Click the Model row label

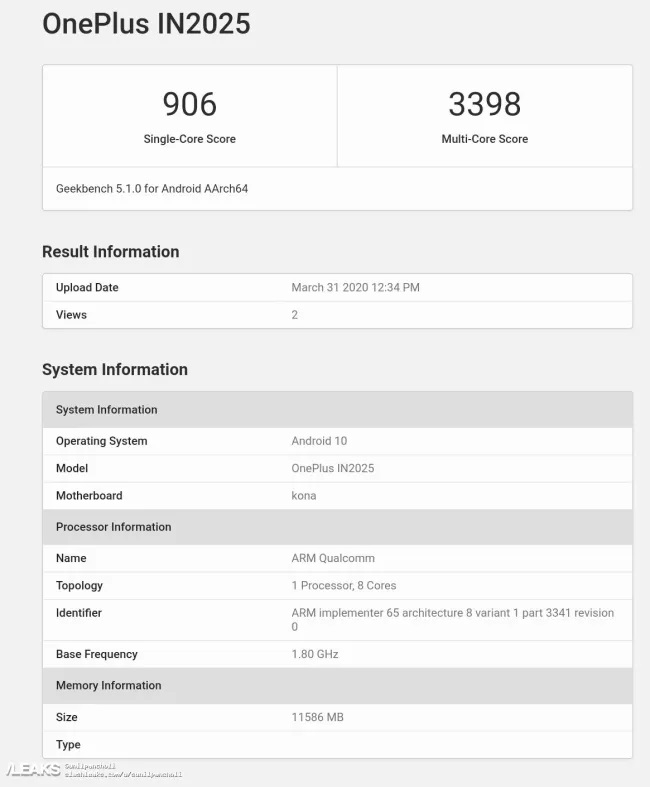(72, 468)
